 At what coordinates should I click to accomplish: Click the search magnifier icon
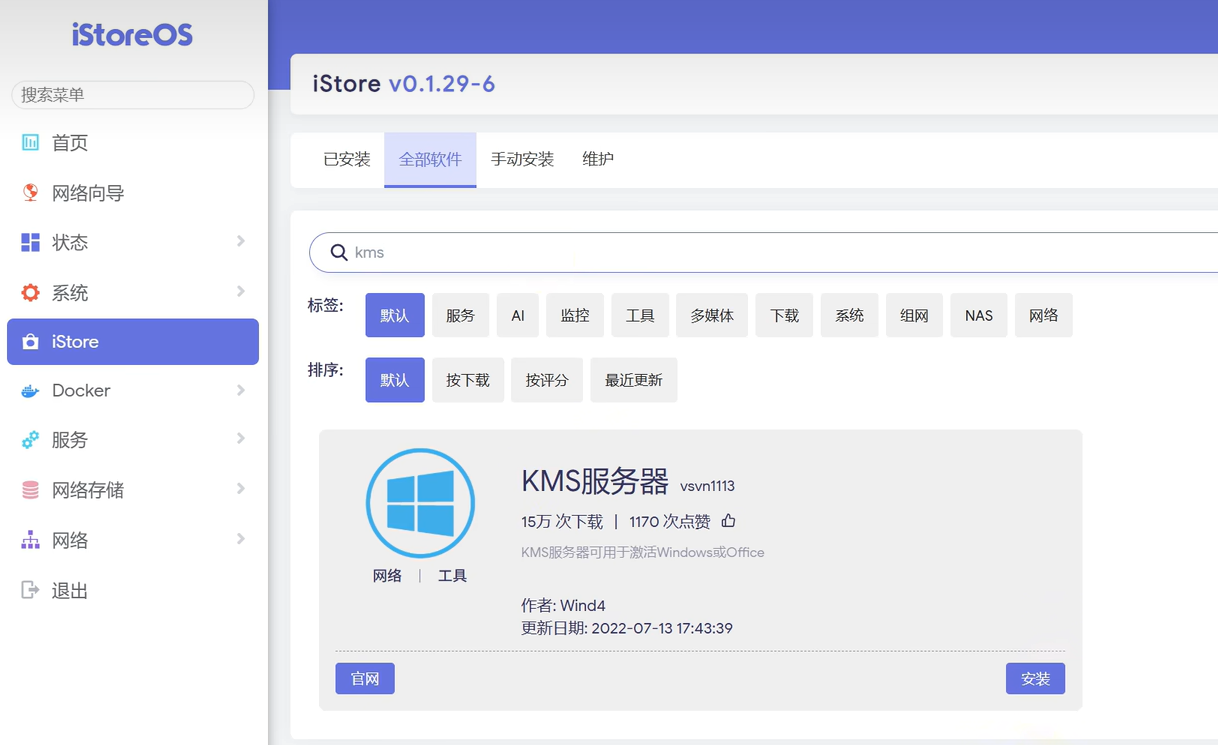[339, 253]
